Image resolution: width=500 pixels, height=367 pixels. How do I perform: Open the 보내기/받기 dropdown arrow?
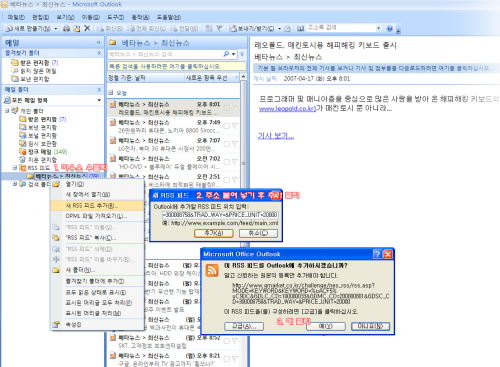point(280,29)
